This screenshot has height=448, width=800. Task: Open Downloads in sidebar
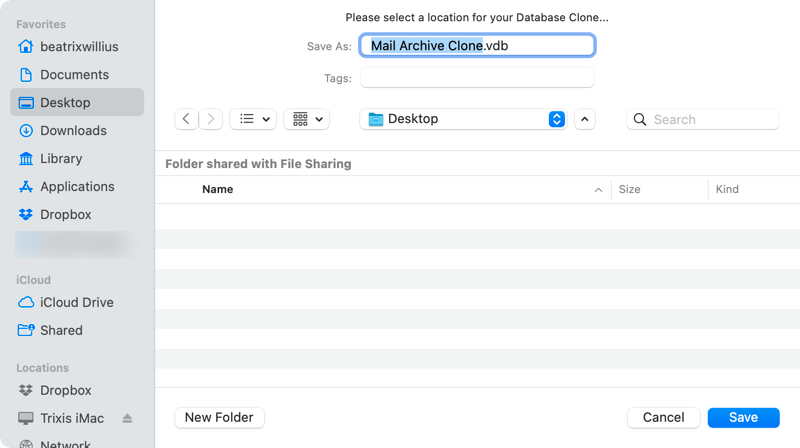[77, 131]
